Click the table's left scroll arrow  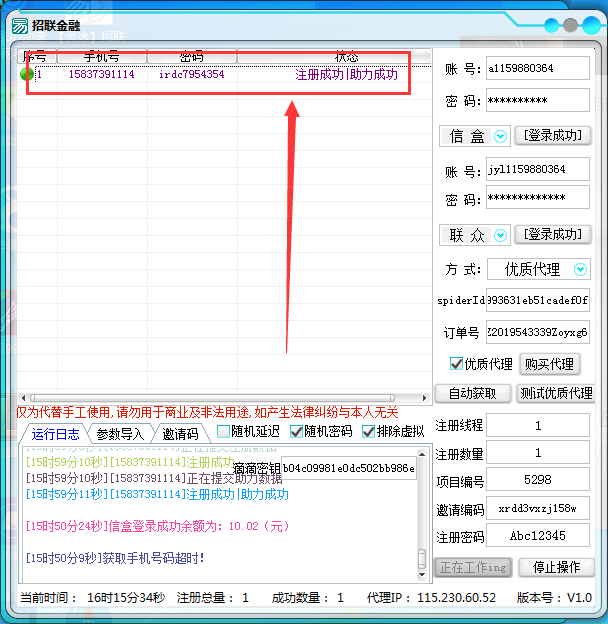coord(23,398)
